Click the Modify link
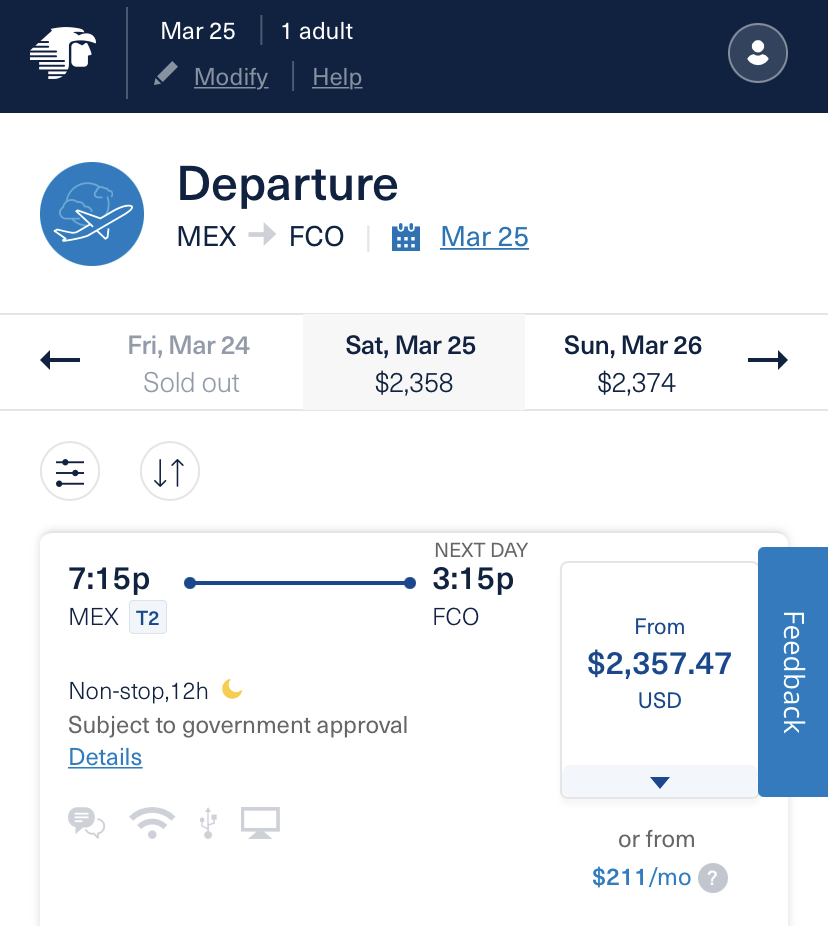The image size is (828, 926). (231, 77)
